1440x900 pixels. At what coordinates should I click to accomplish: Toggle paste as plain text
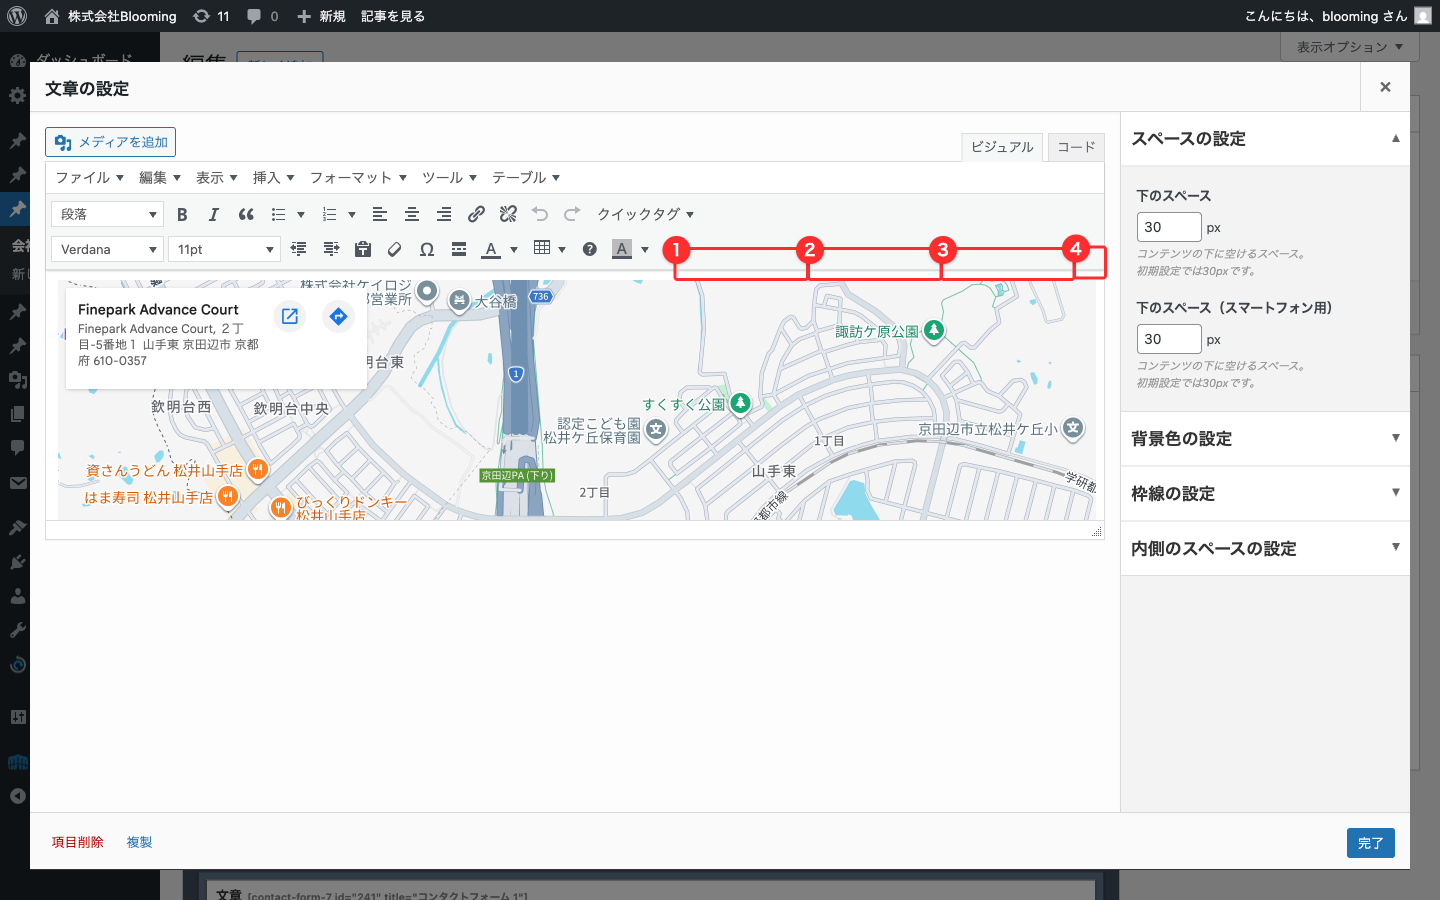tap(363, 249)
